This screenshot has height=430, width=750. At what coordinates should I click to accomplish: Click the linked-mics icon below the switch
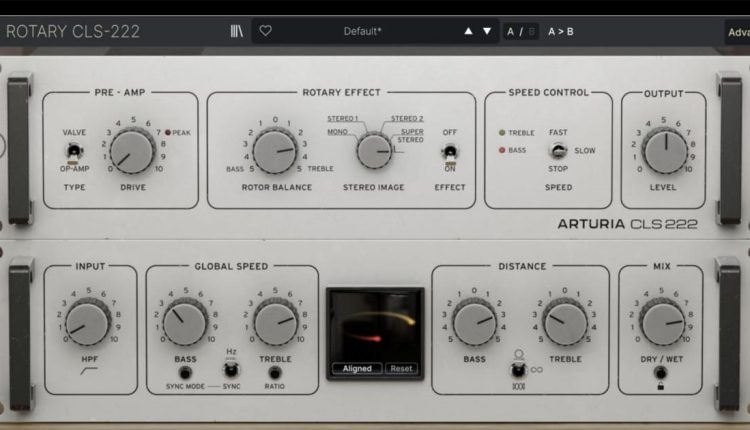tap(518, 386)
